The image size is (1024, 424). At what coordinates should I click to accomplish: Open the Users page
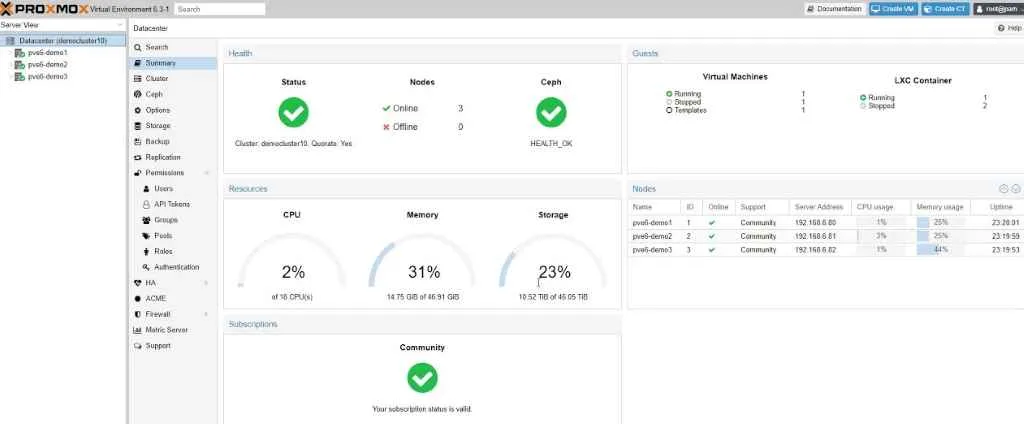tap(163, 189)
